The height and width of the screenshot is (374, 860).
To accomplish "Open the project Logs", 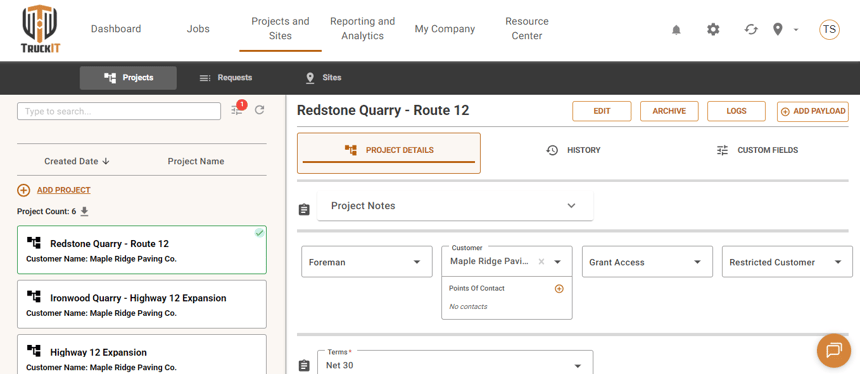I will pyautogui.click(x=736, y=111).
